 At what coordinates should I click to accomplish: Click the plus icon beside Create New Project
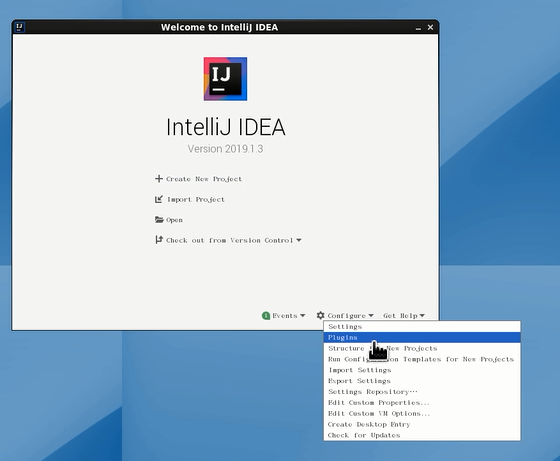point(159,179)
